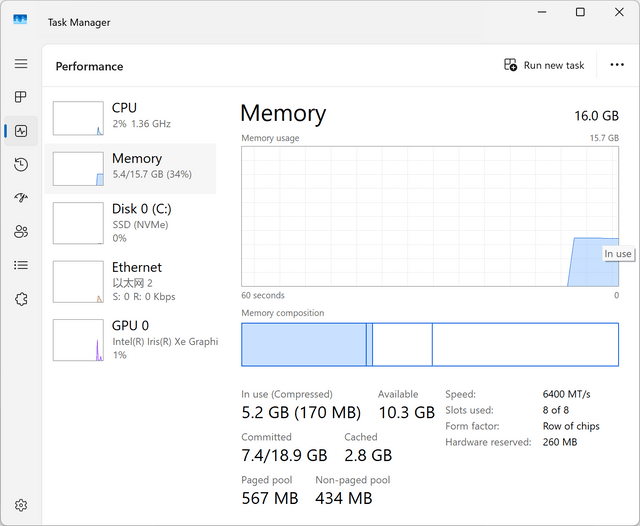Open Task Manager settings gear
Image resolution: width=640 pixels, height=526 pixels.
[21, 505]
